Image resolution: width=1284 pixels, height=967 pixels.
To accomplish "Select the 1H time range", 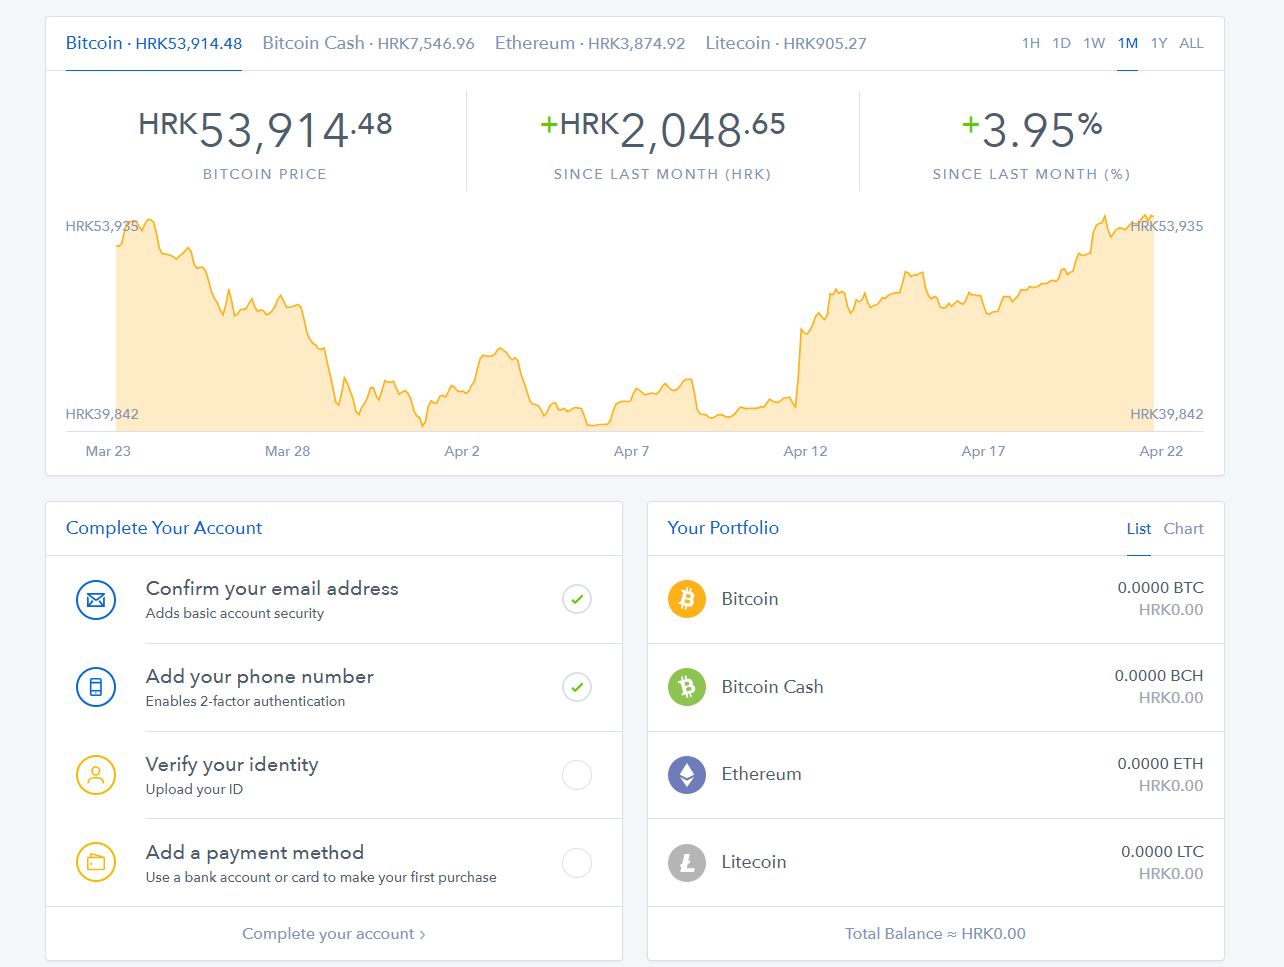I will tap(1031, 43).
